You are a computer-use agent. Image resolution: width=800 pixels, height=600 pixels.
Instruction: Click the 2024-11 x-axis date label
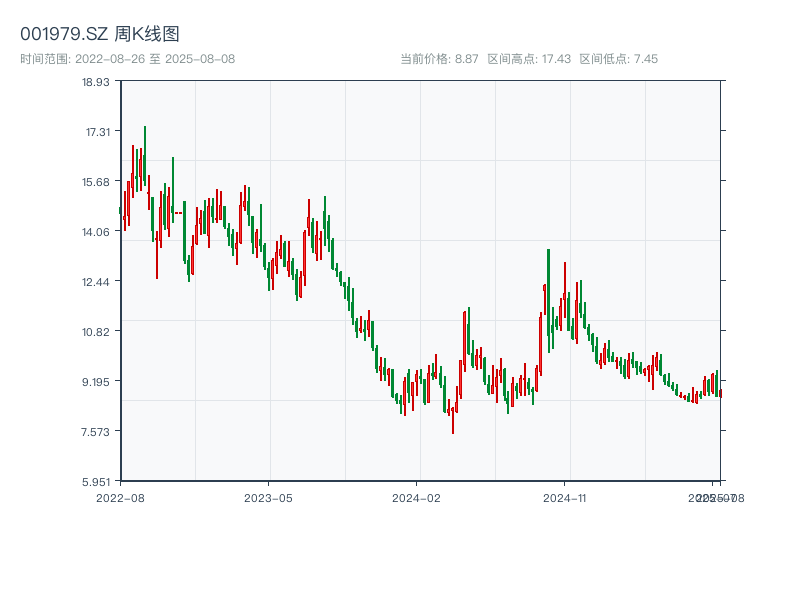[x=565, y=497]
